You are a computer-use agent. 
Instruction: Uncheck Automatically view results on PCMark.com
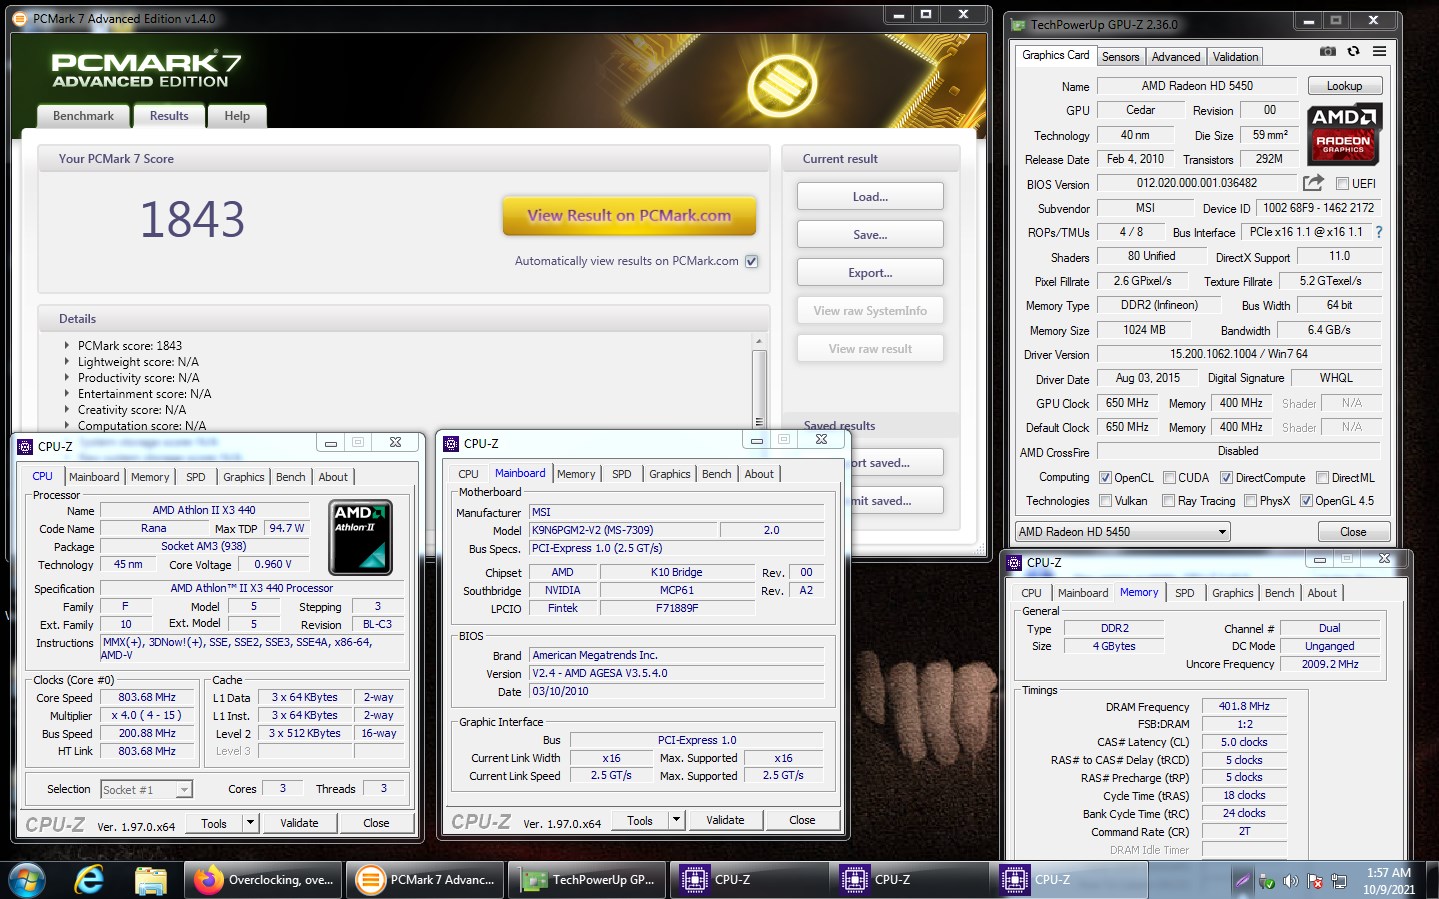[752, 261]
